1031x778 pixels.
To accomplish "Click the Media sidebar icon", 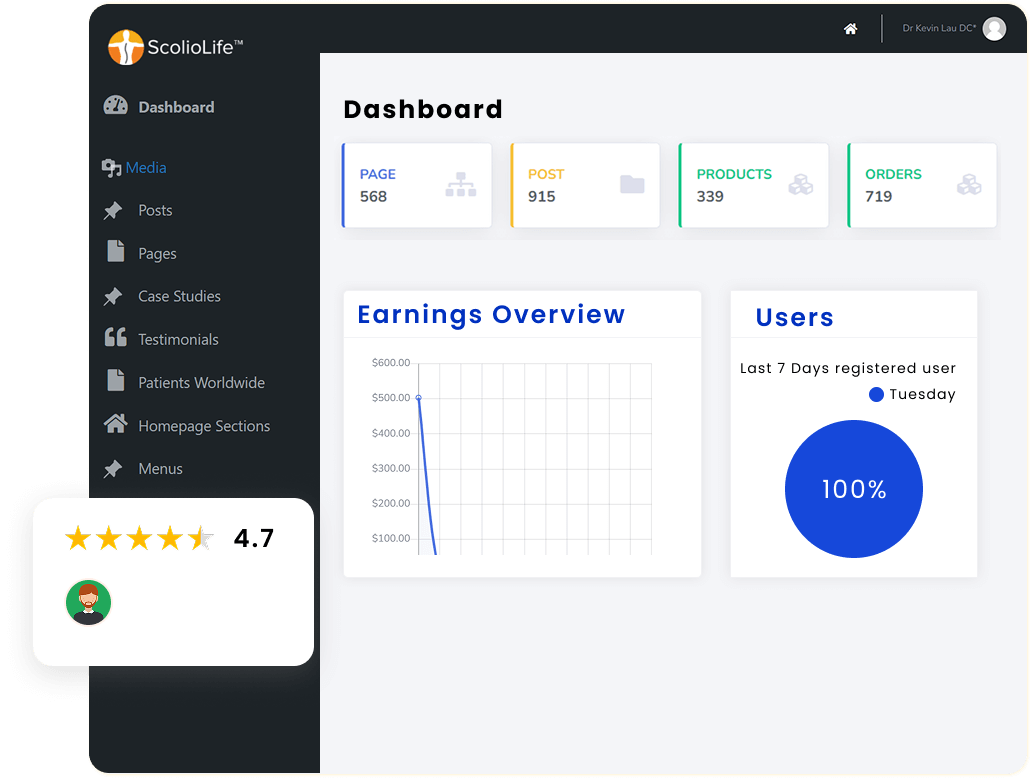I will pyautogui.click(x=112, y=168).
